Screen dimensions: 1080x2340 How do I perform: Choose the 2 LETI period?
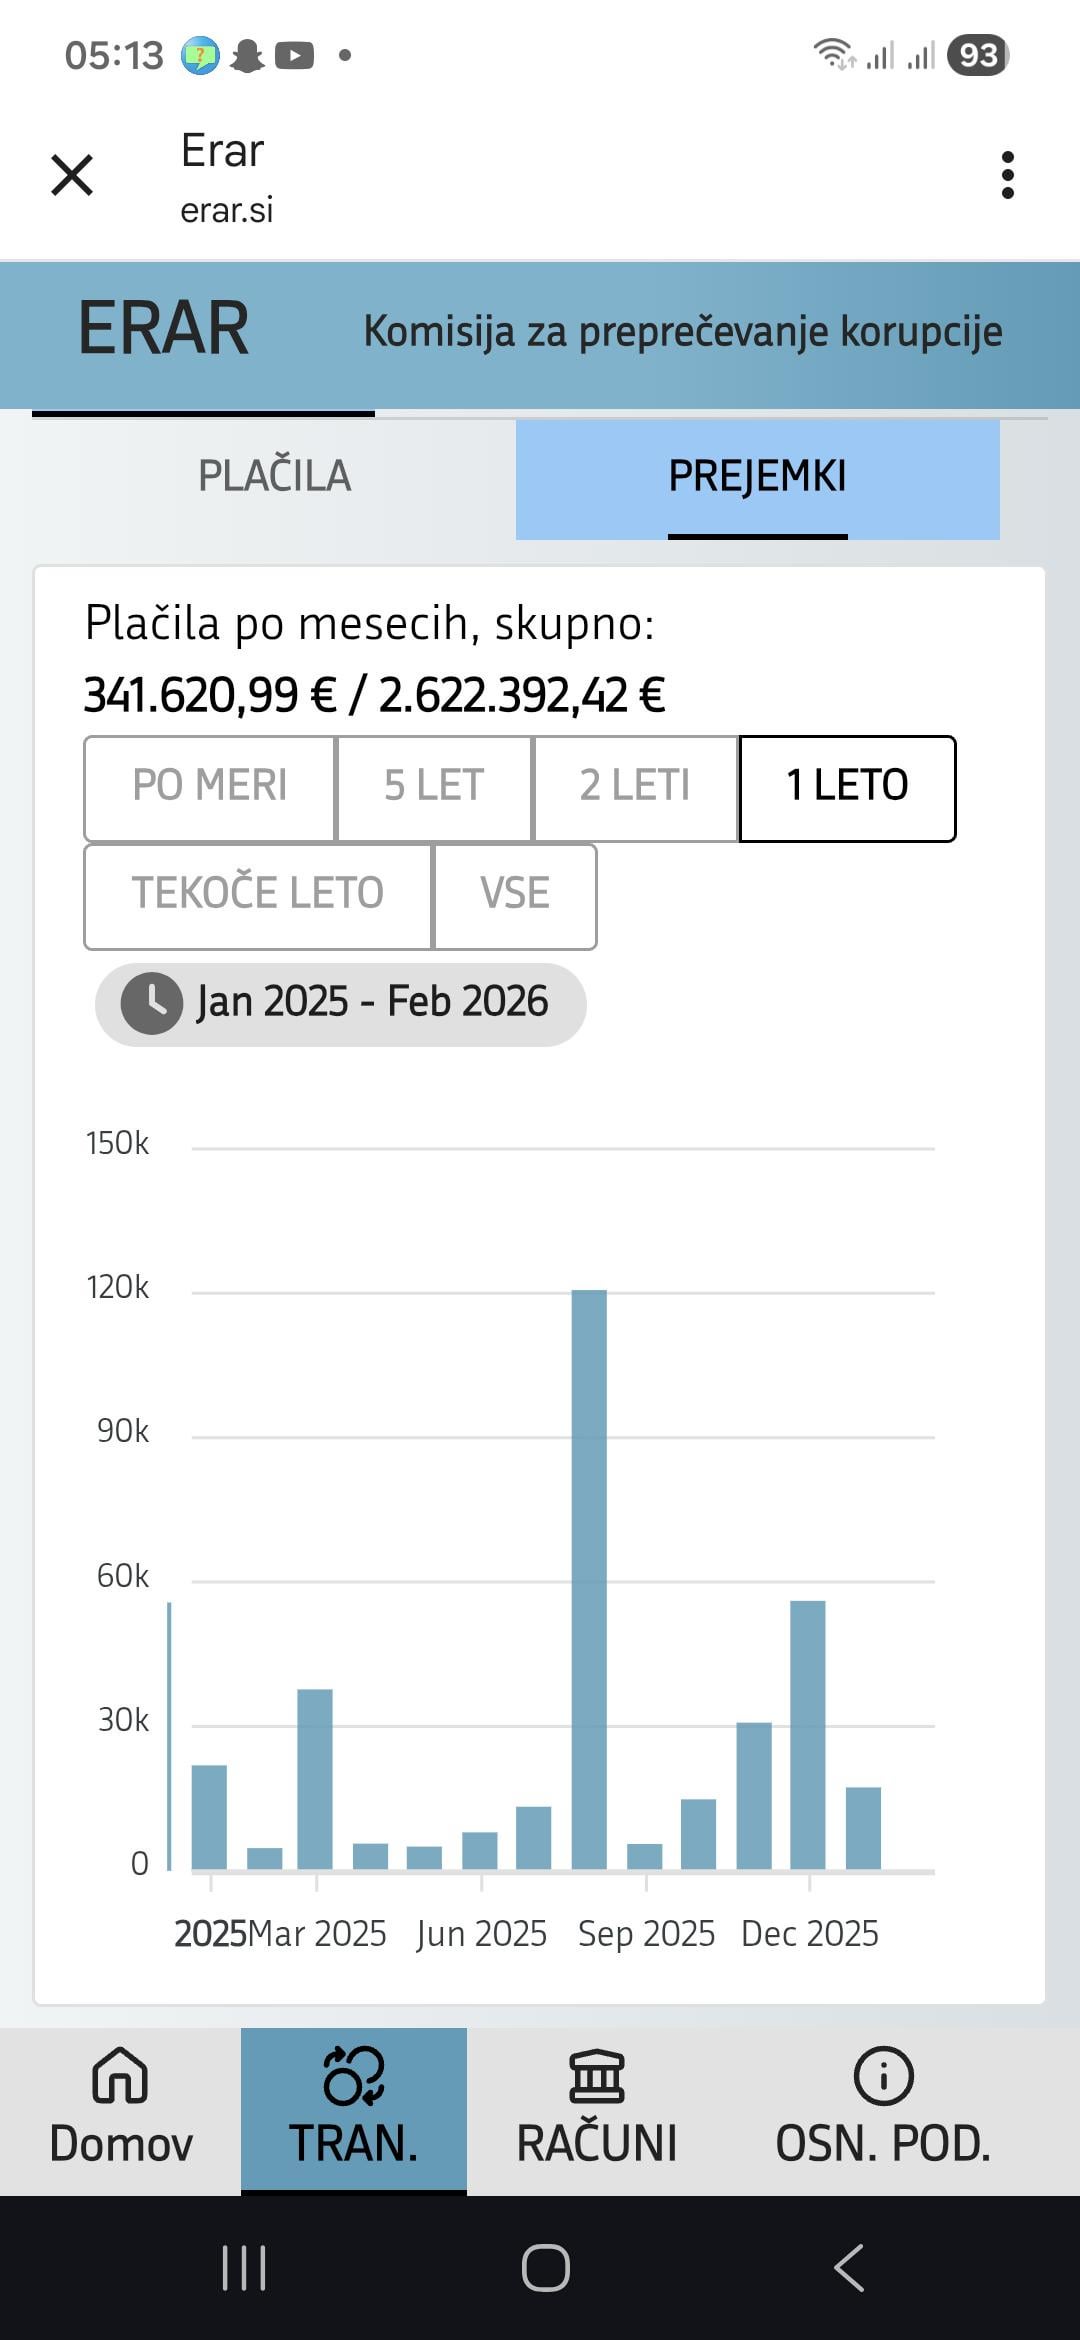click(x=635, y=788)
